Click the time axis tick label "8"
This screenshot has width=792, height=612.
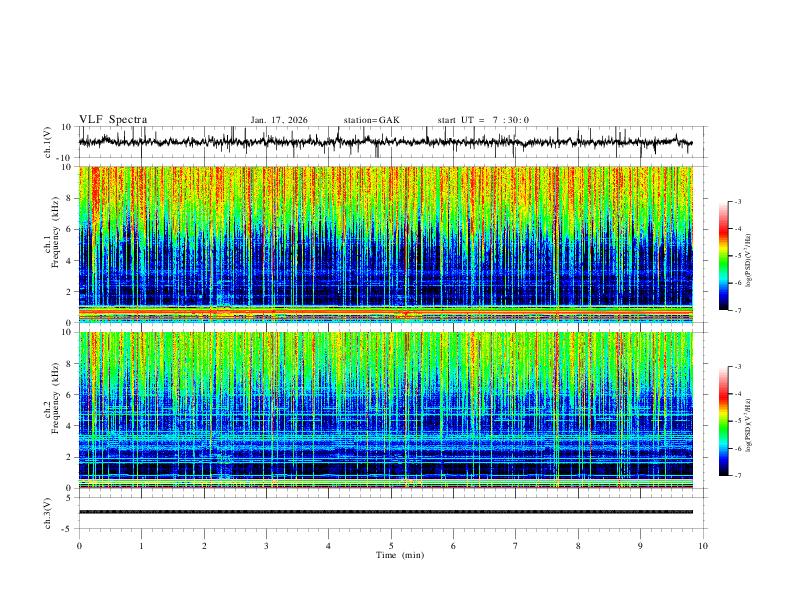[578, 546]
